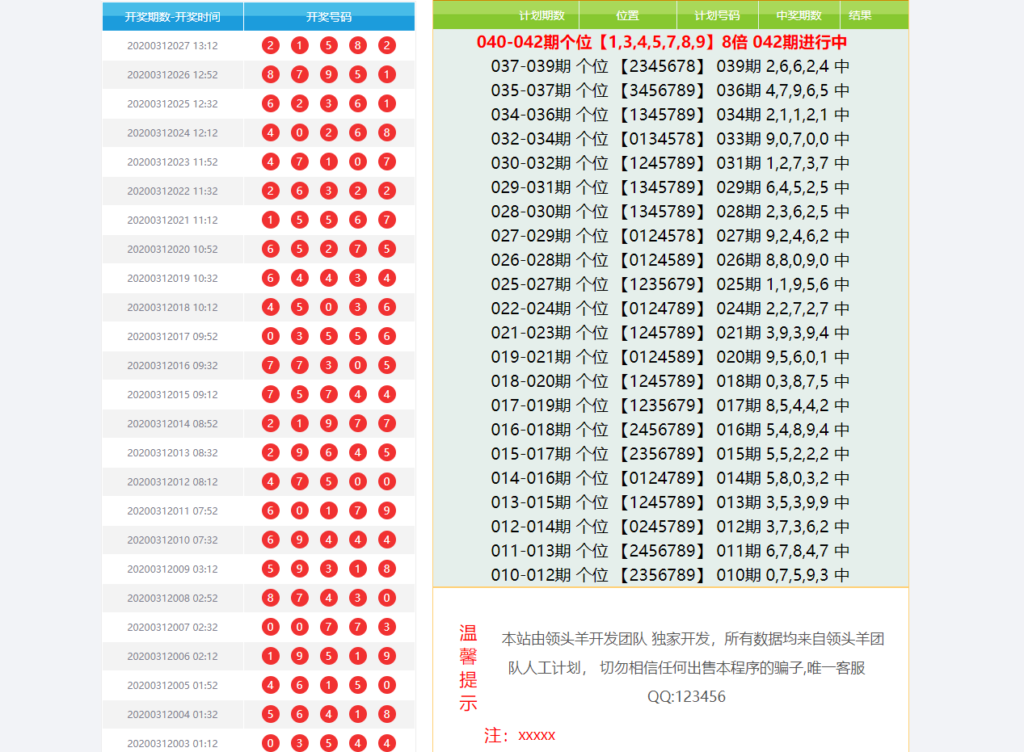The image size is (1024, 752).
Task: Click the 037-039期 plan row
Action: [669, 66]
